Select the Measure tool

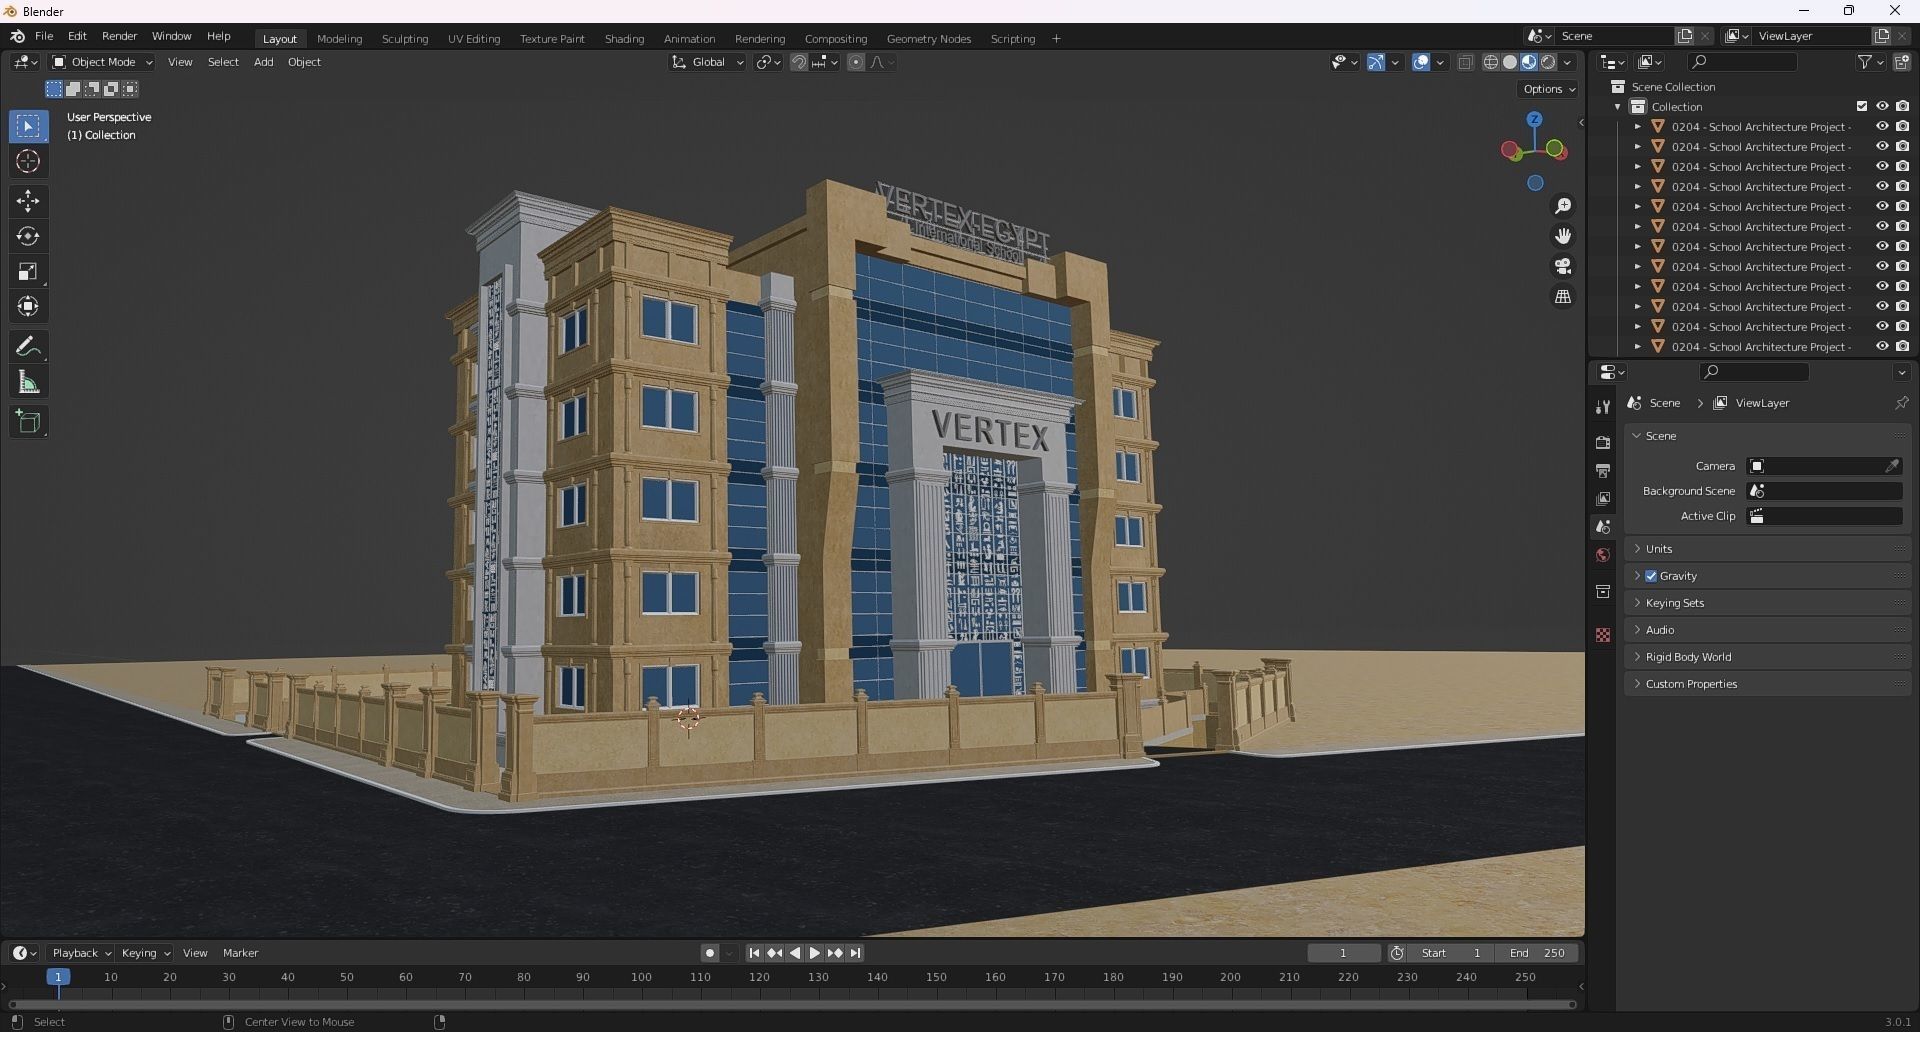tap(28, 382)
